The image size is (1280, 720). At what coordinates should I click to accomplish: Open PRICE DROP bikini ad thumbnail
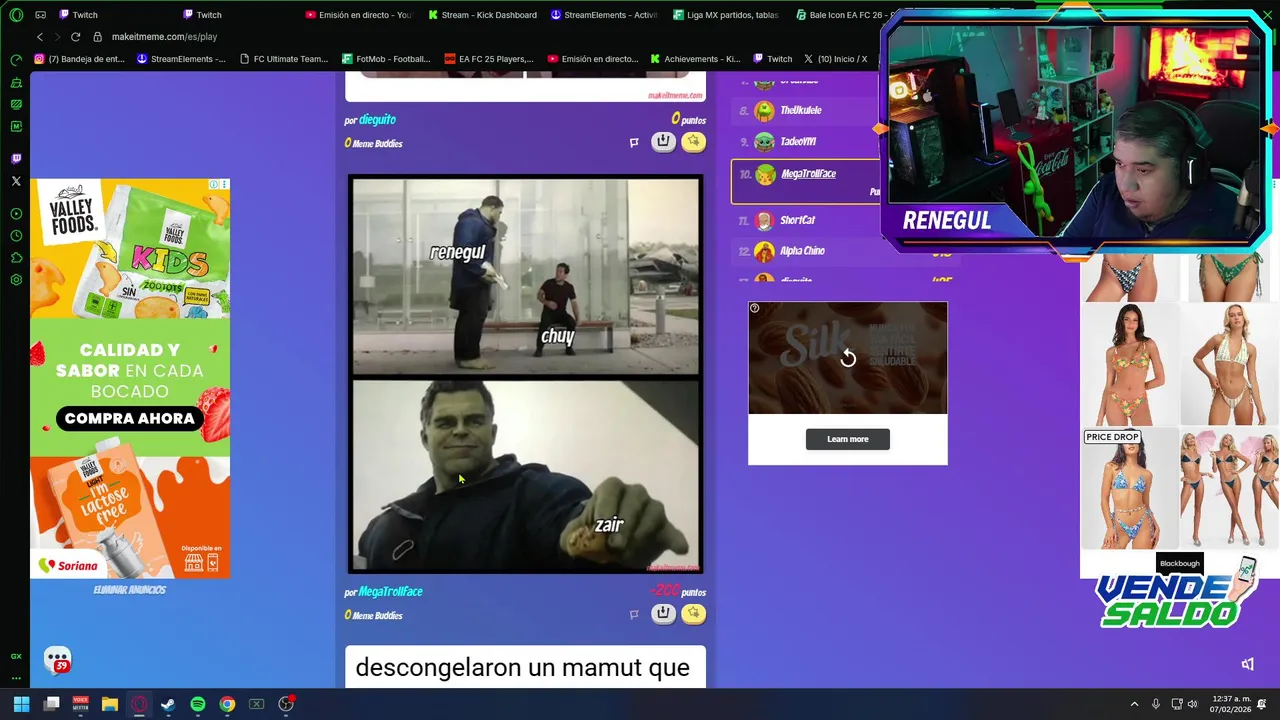[1130, 490]
